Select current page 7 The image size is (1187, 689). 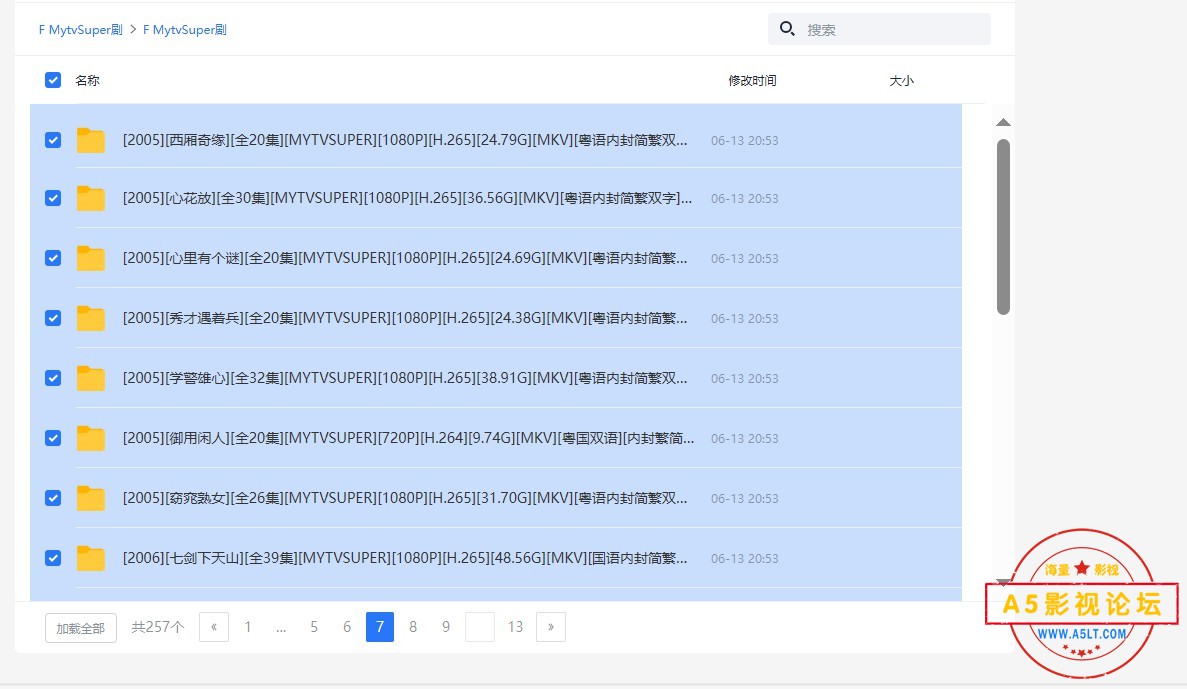(380, 627)
